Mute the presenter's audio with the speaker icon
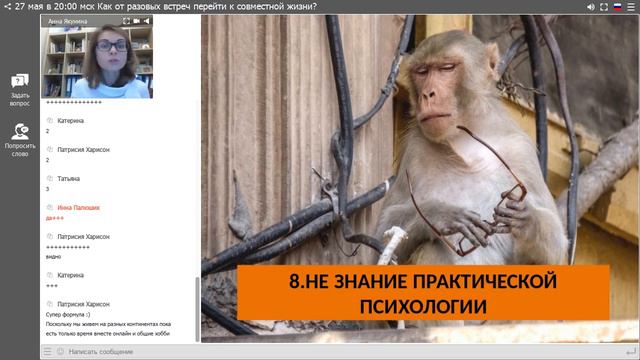The height and width of the screenshot is (360, 640). point(146,21)
